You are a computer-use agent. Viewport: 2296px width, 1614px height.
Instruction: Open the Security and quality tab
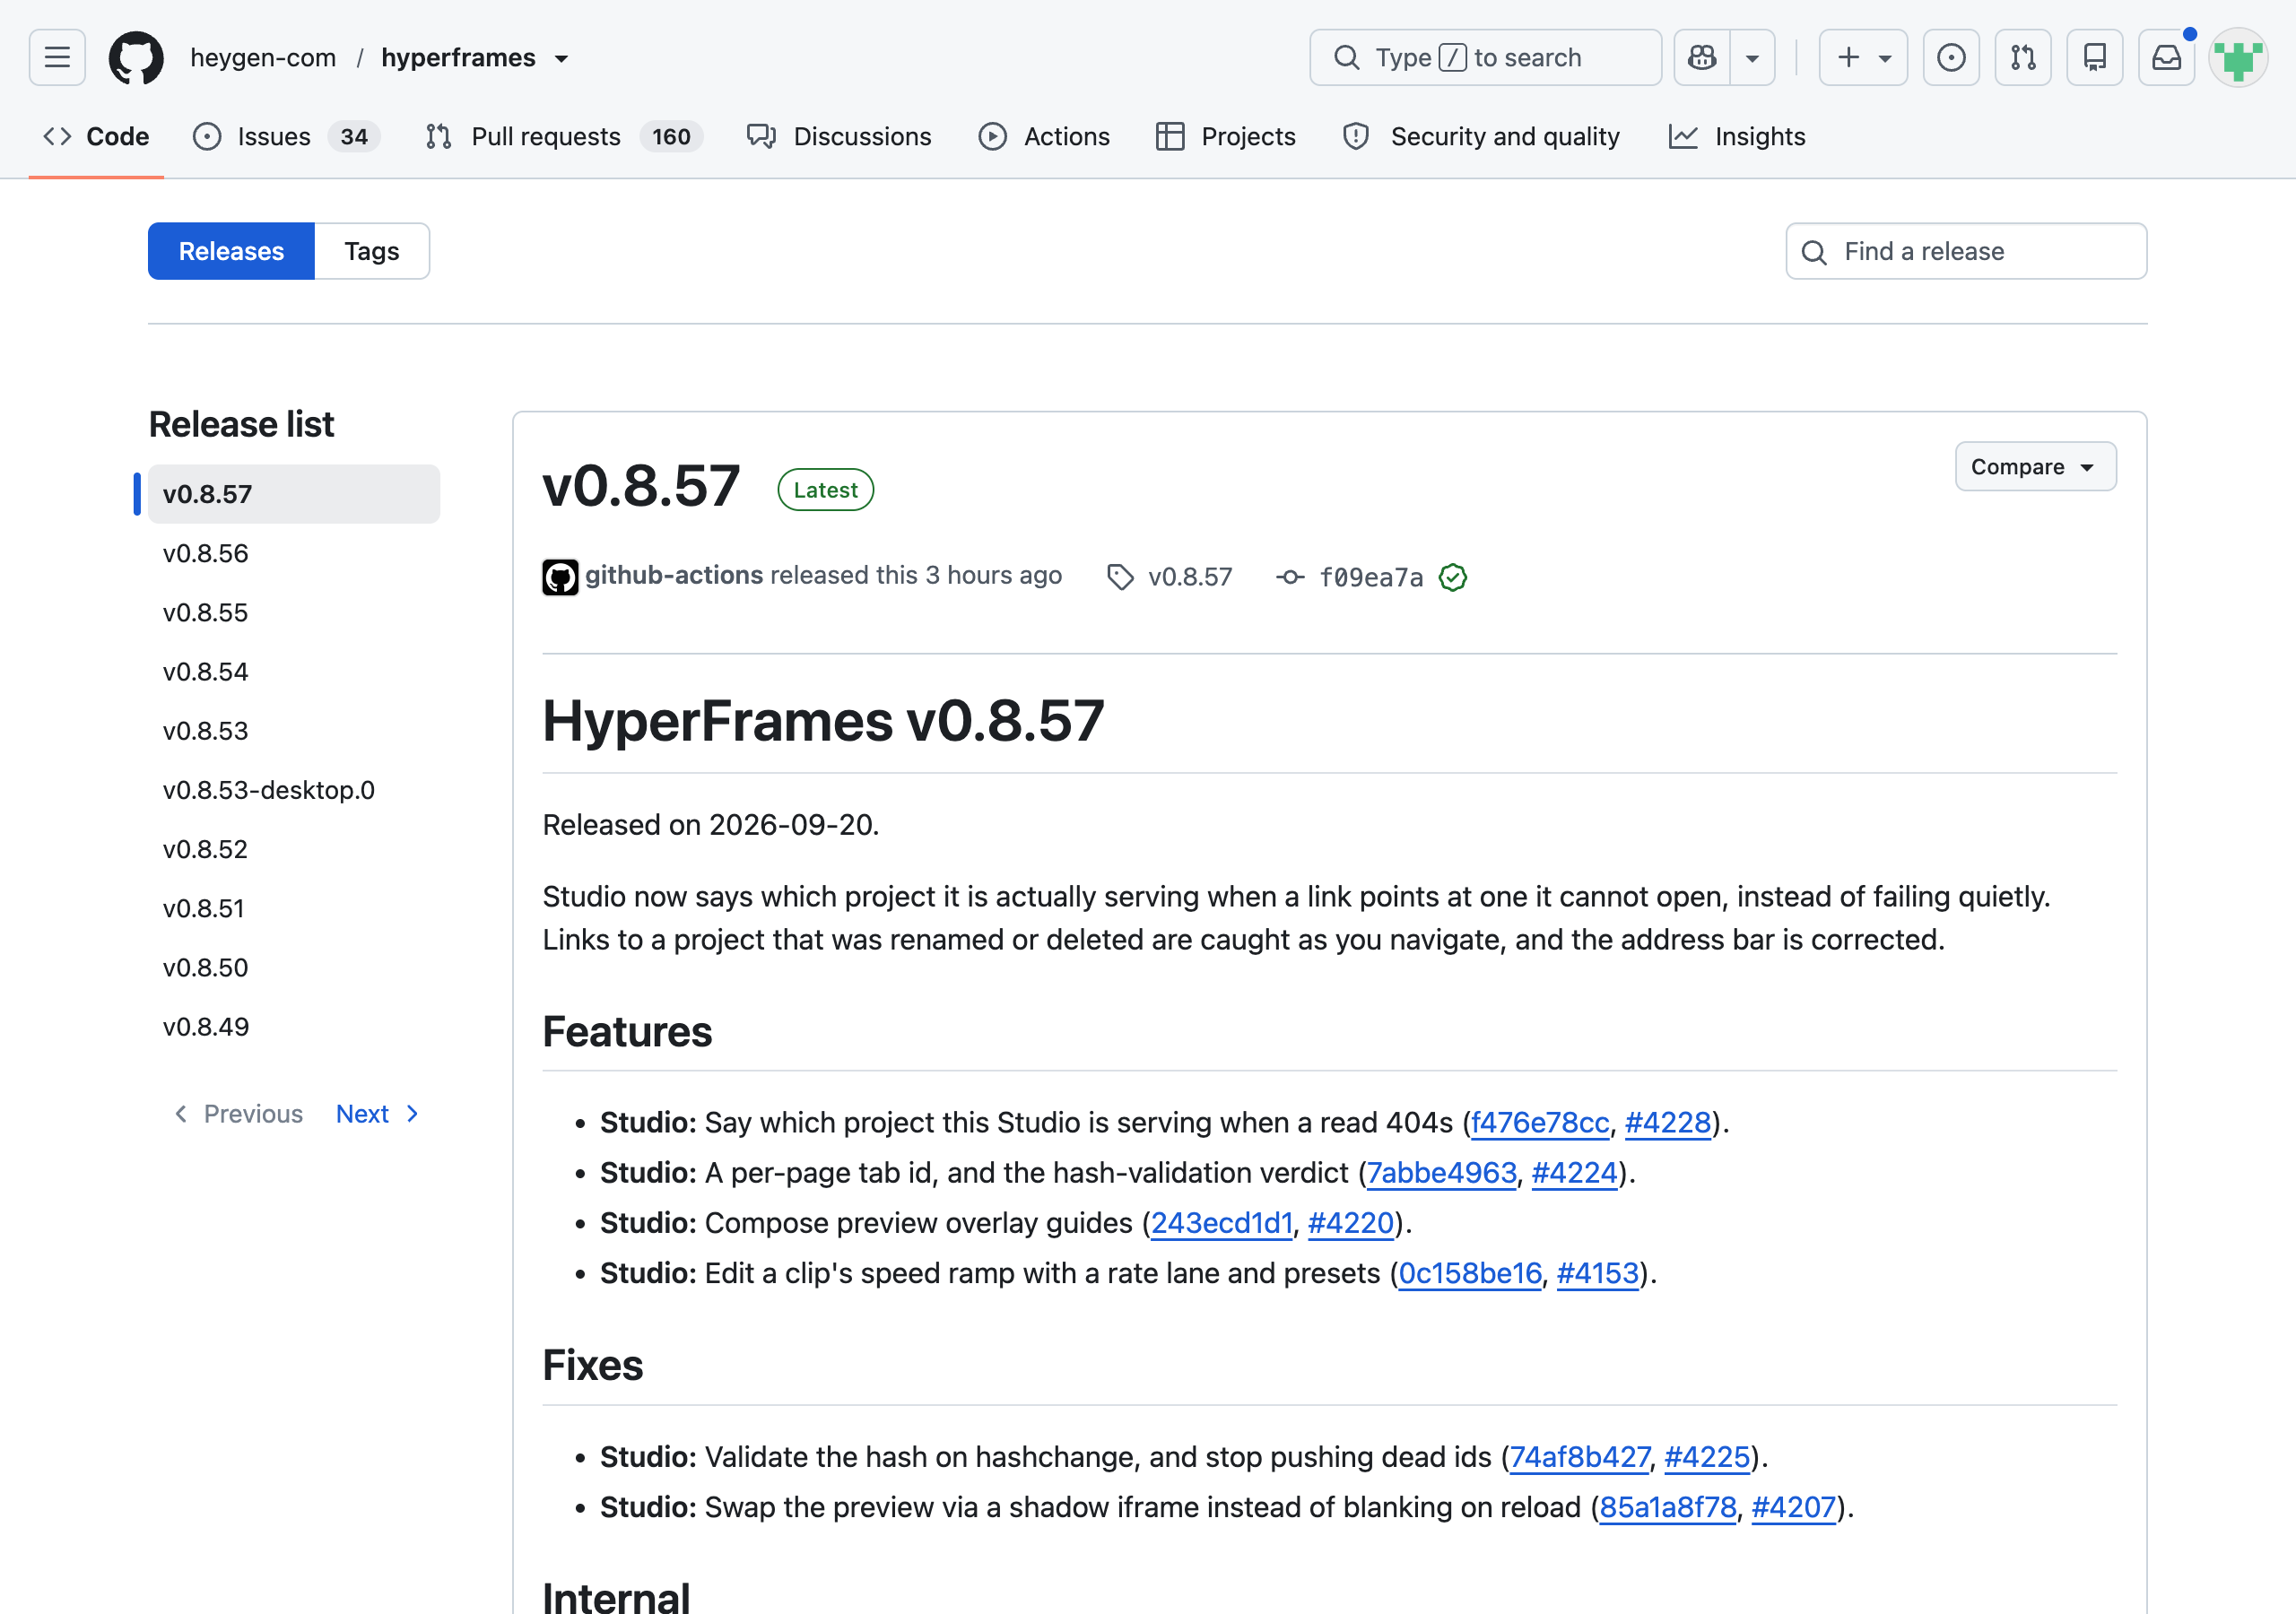click(1481, 136)
